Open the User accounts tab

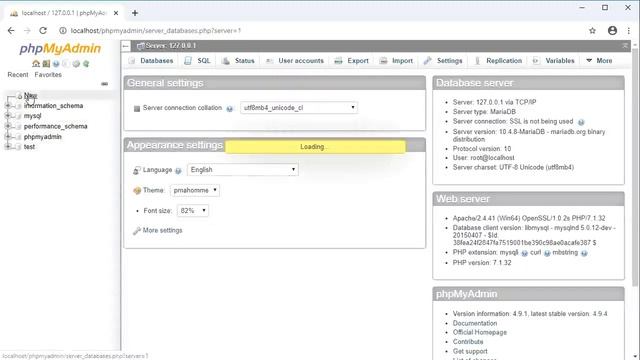pos(295,60)
